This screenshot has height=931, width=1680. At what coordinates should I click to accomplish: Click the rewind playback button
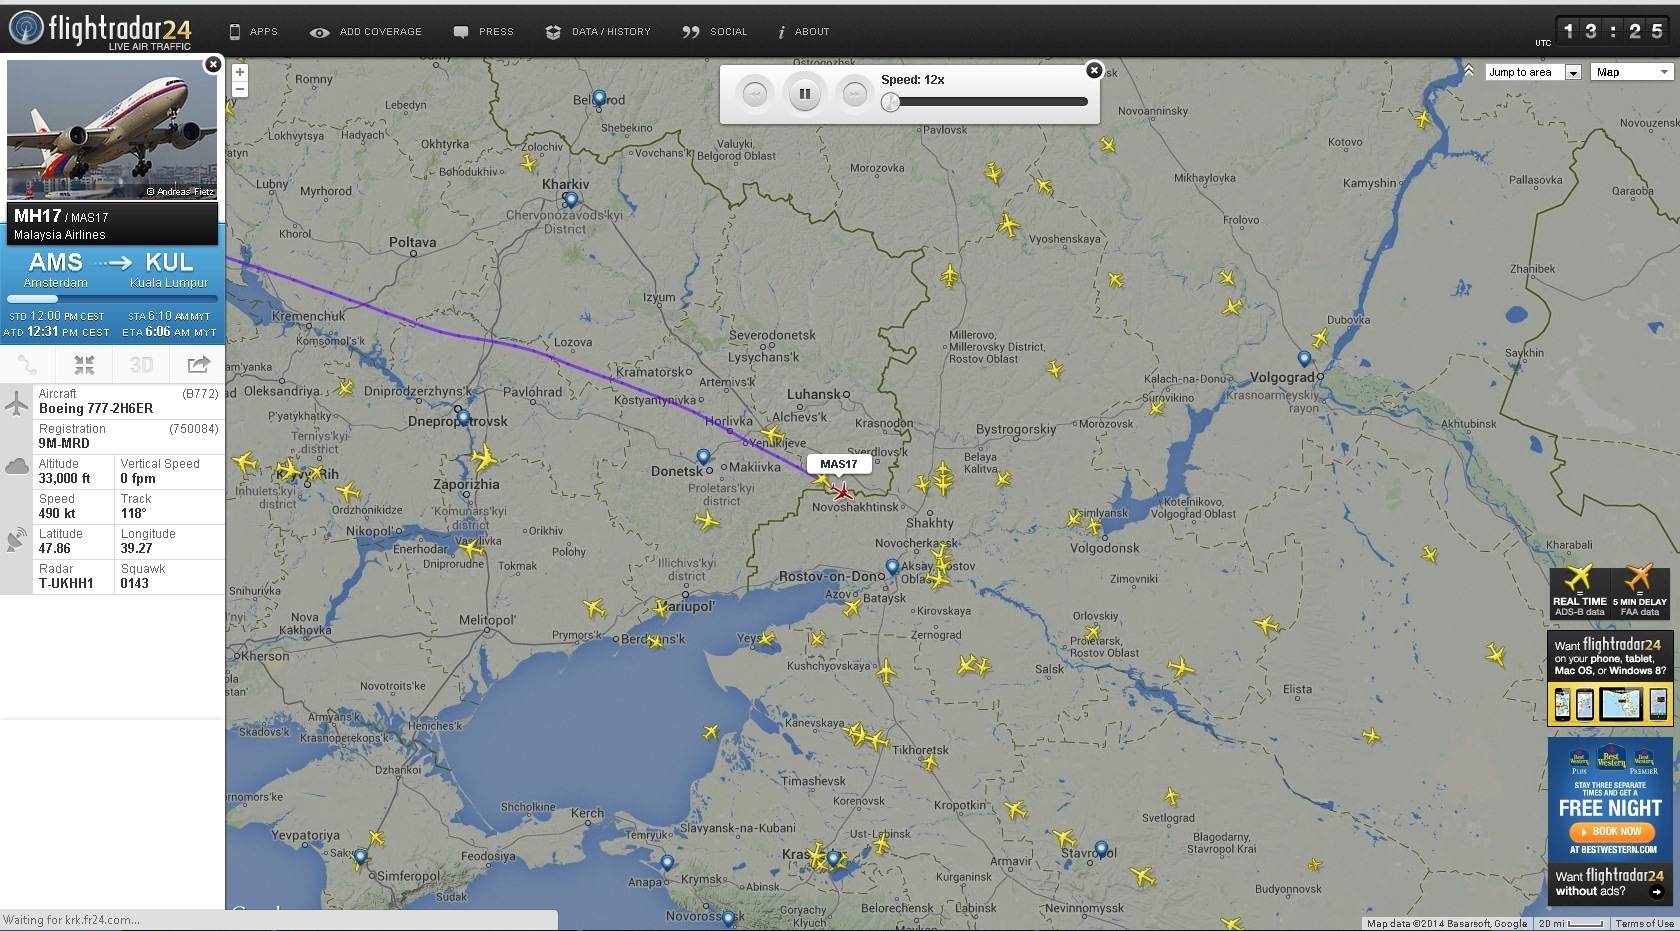755,94
